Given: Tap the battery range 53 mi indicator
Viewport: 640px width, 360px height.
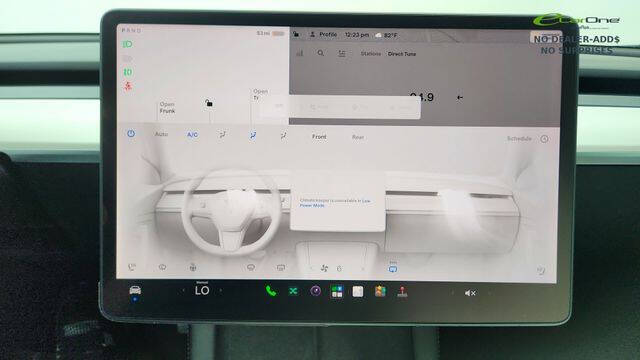Looking at the screenshot, I should (271, 33).
